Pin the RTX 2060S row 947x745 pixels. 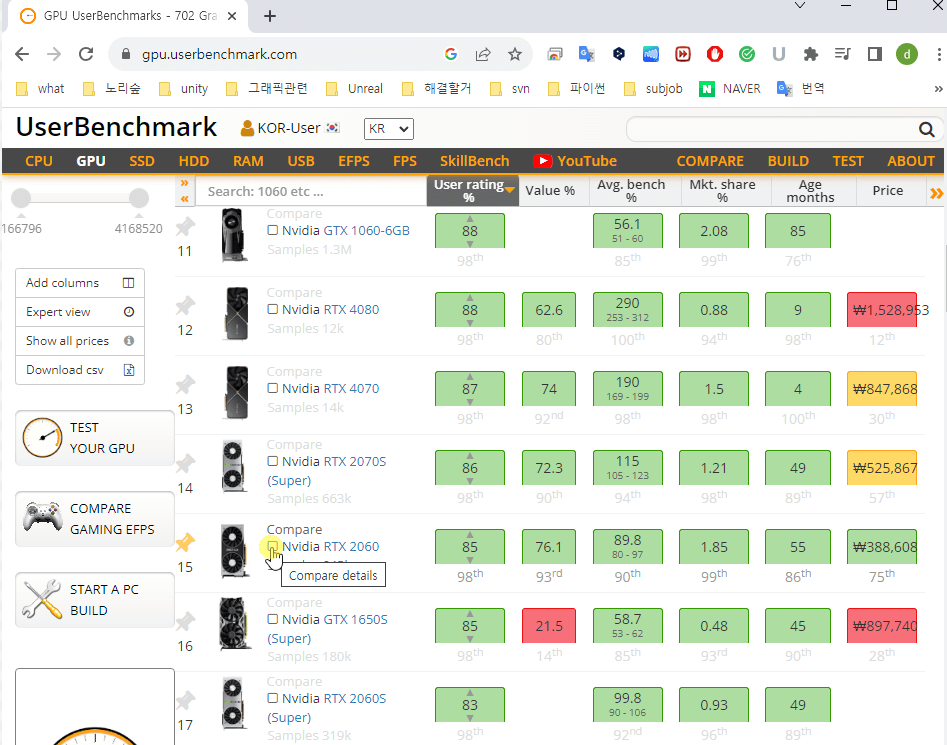tap(185, 701)
